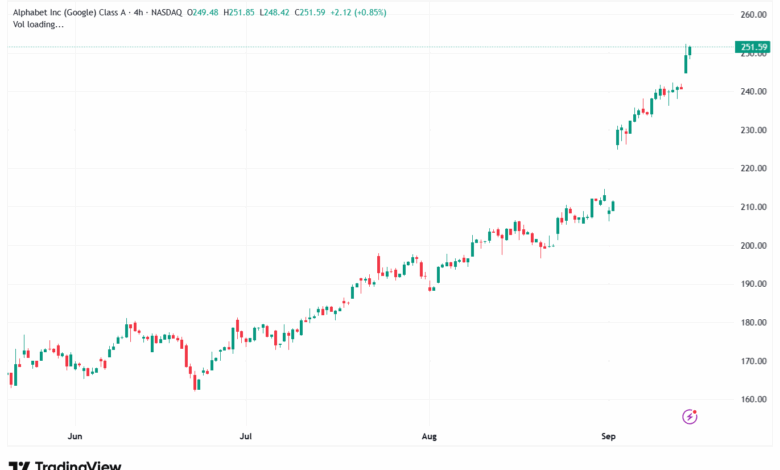Click the purple lightning bolt icon
This screenshot has height=470, width=780.
click(x=689, y=416)
